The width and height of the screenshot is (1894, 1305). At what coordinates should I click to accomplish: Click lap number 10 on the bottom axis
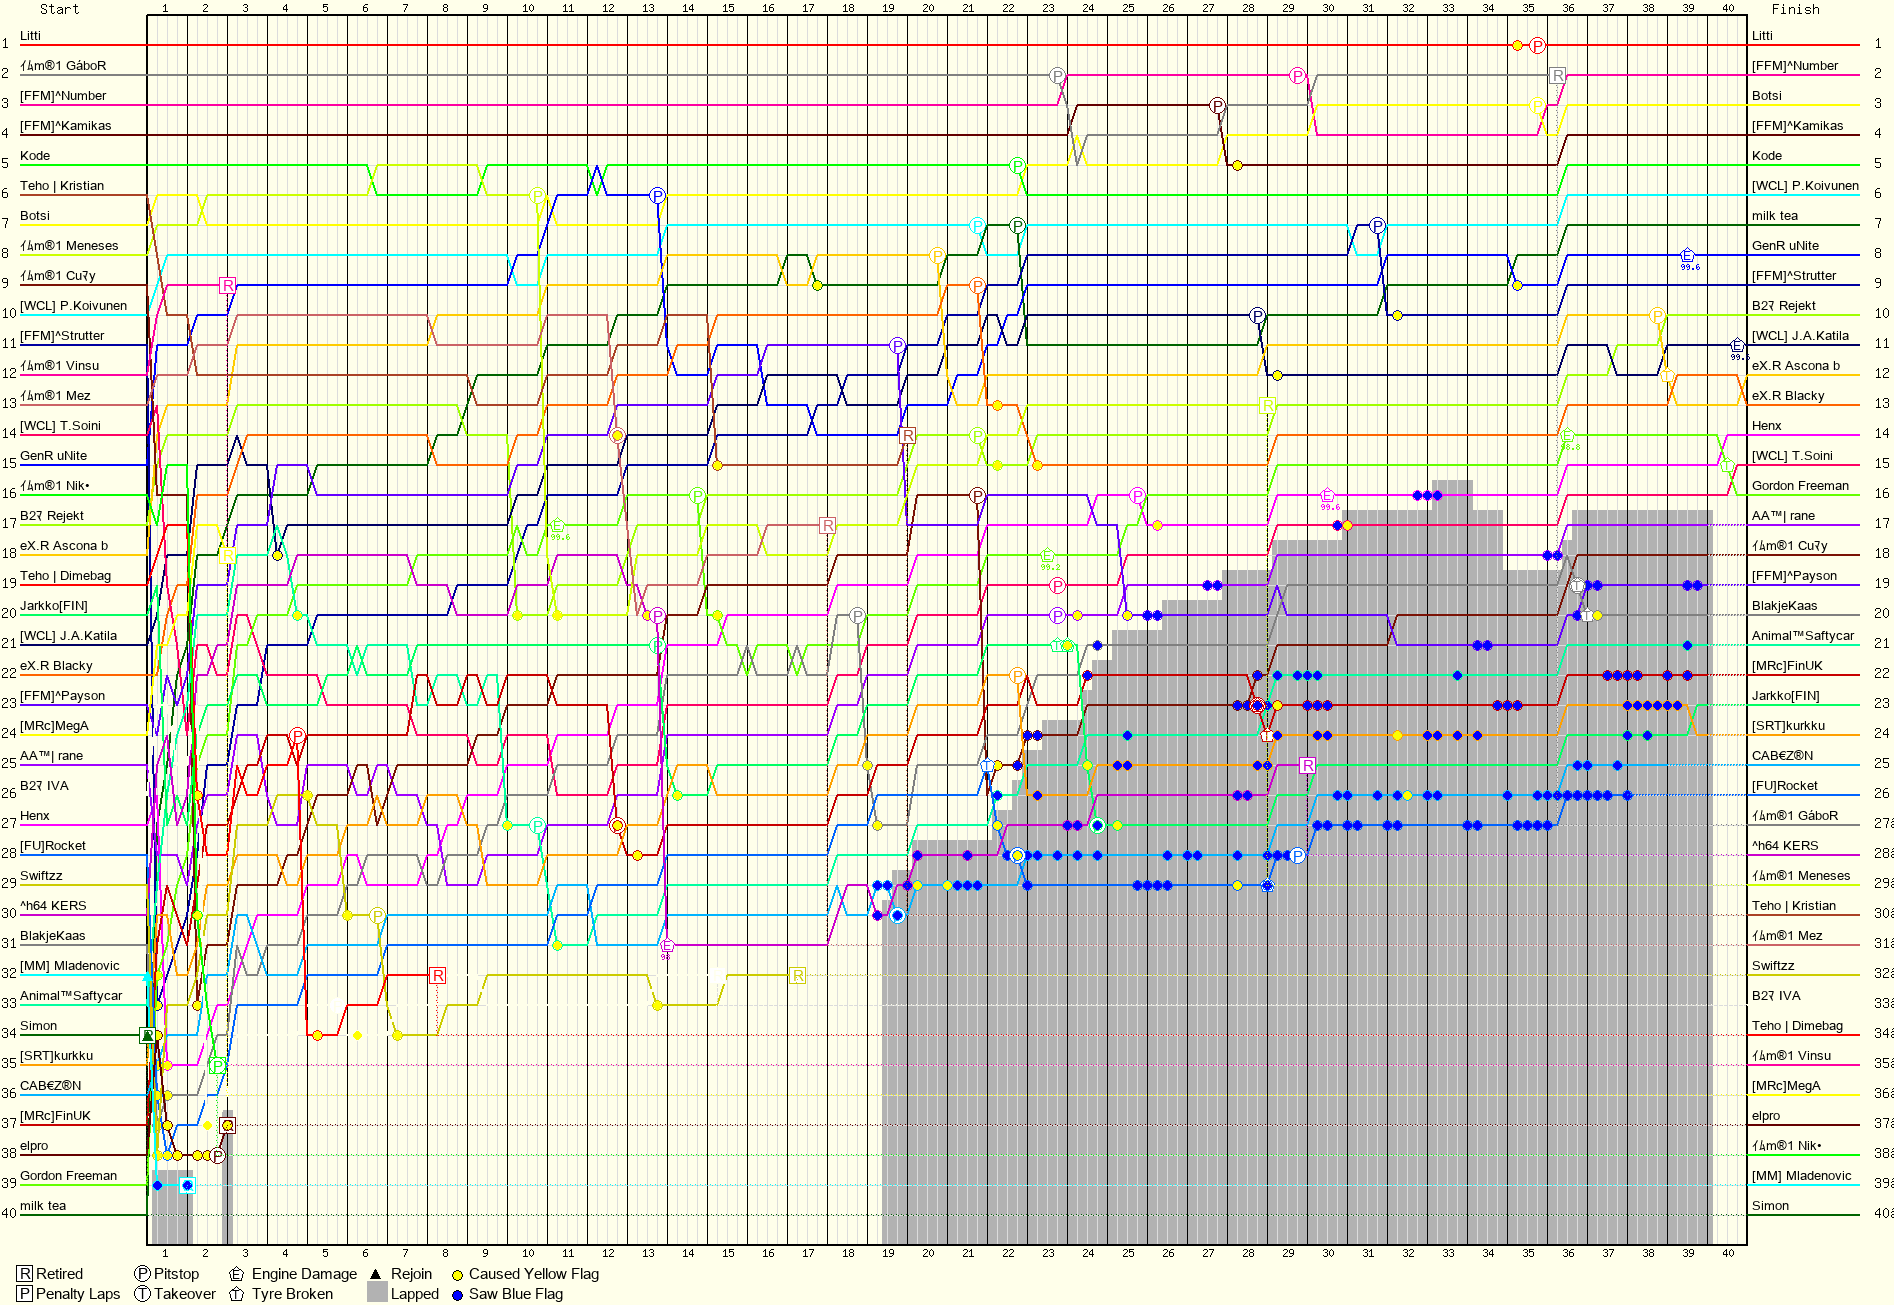pyautogui.click(x=528, y=1253)
